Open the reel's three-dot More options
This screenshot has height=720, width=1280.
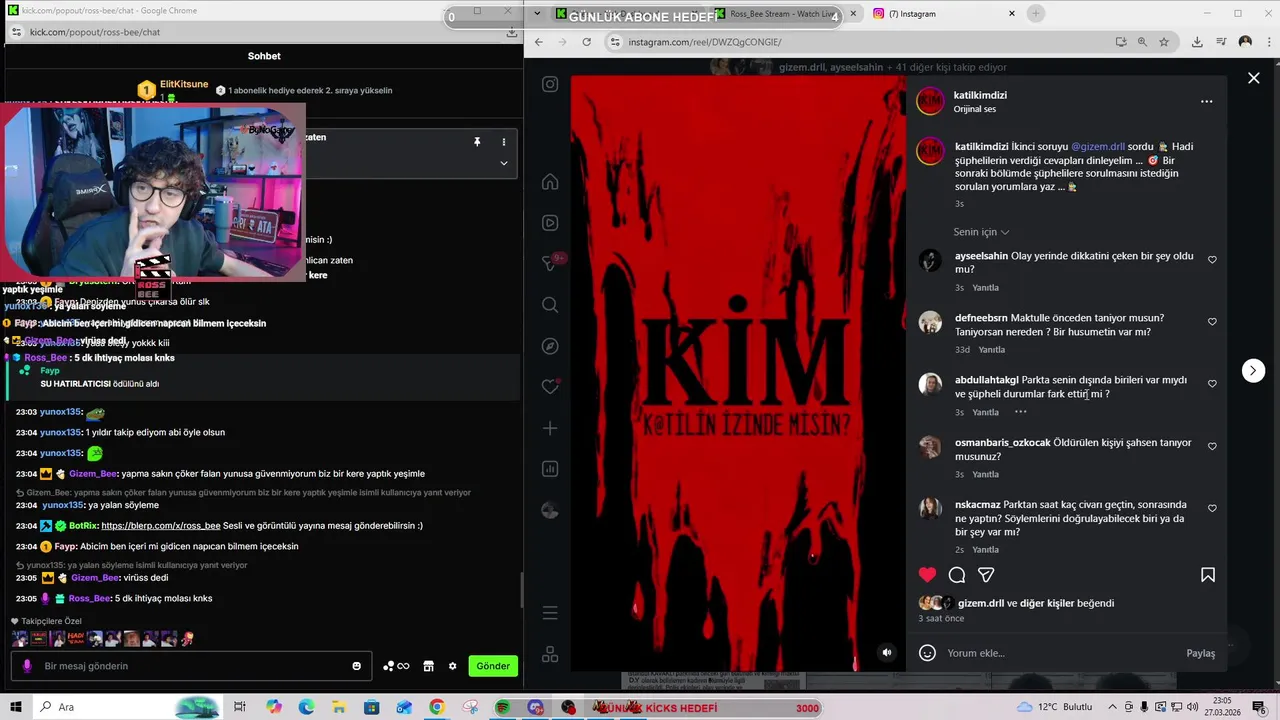pos(1206,101)
